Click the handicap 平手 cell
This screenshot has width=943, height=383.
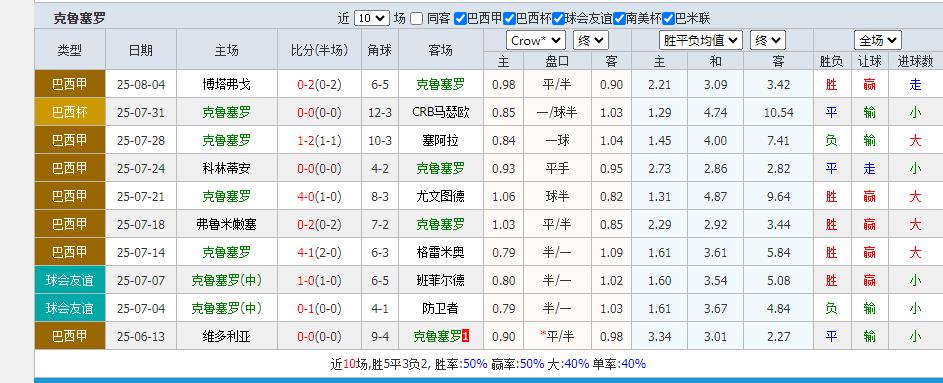(557, 168)
